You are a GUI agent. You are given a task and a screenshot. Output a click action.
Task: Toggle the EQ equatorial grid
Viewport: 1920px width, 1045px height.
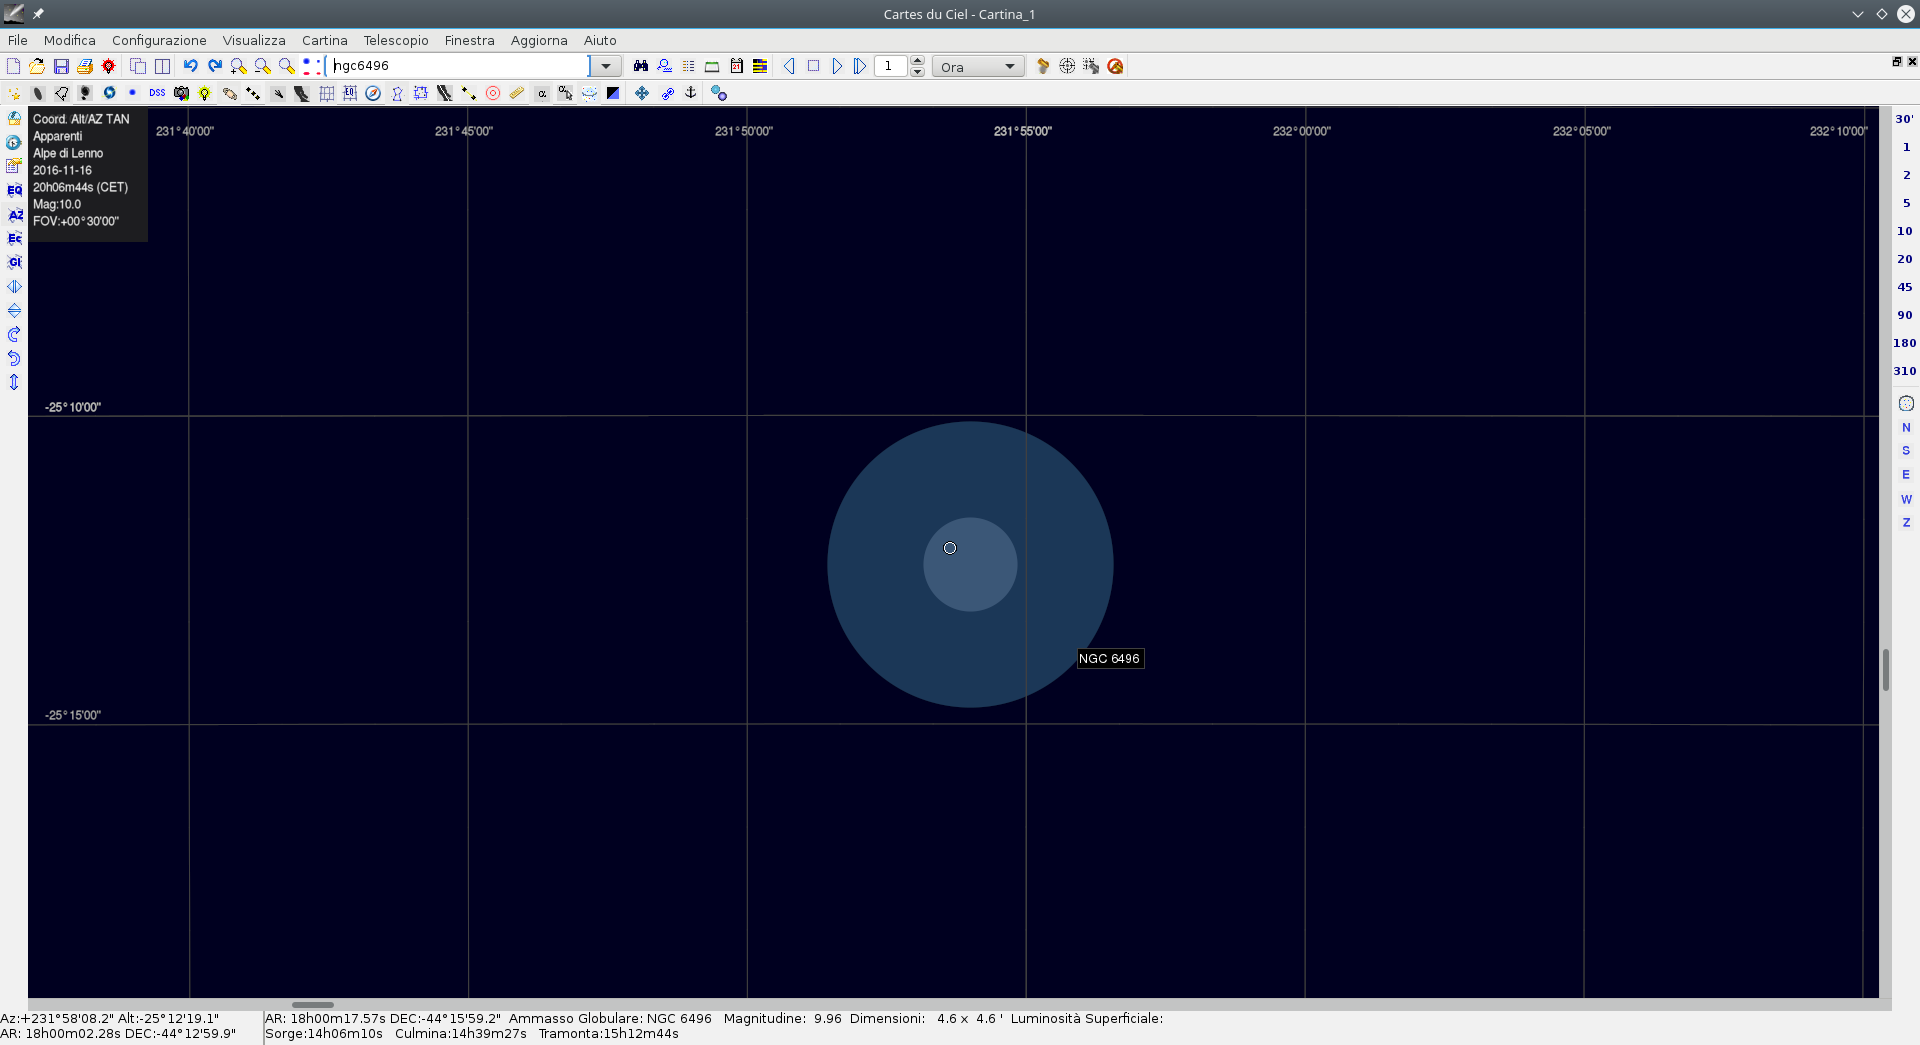click(350, 93)
